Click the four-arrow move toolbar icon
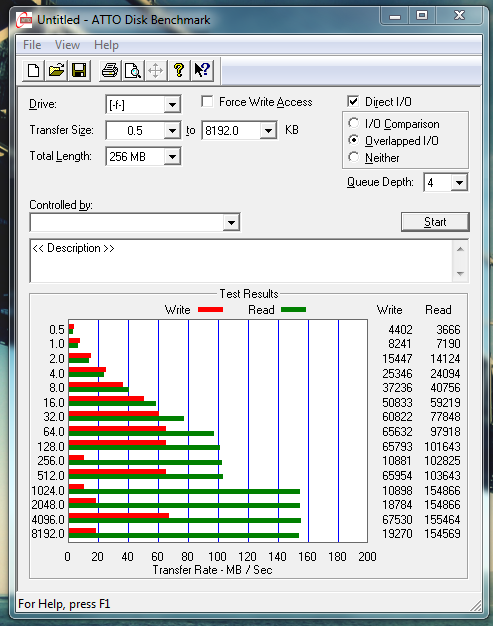The width and height of the screenshot is (493, 626). coord(156,71)
